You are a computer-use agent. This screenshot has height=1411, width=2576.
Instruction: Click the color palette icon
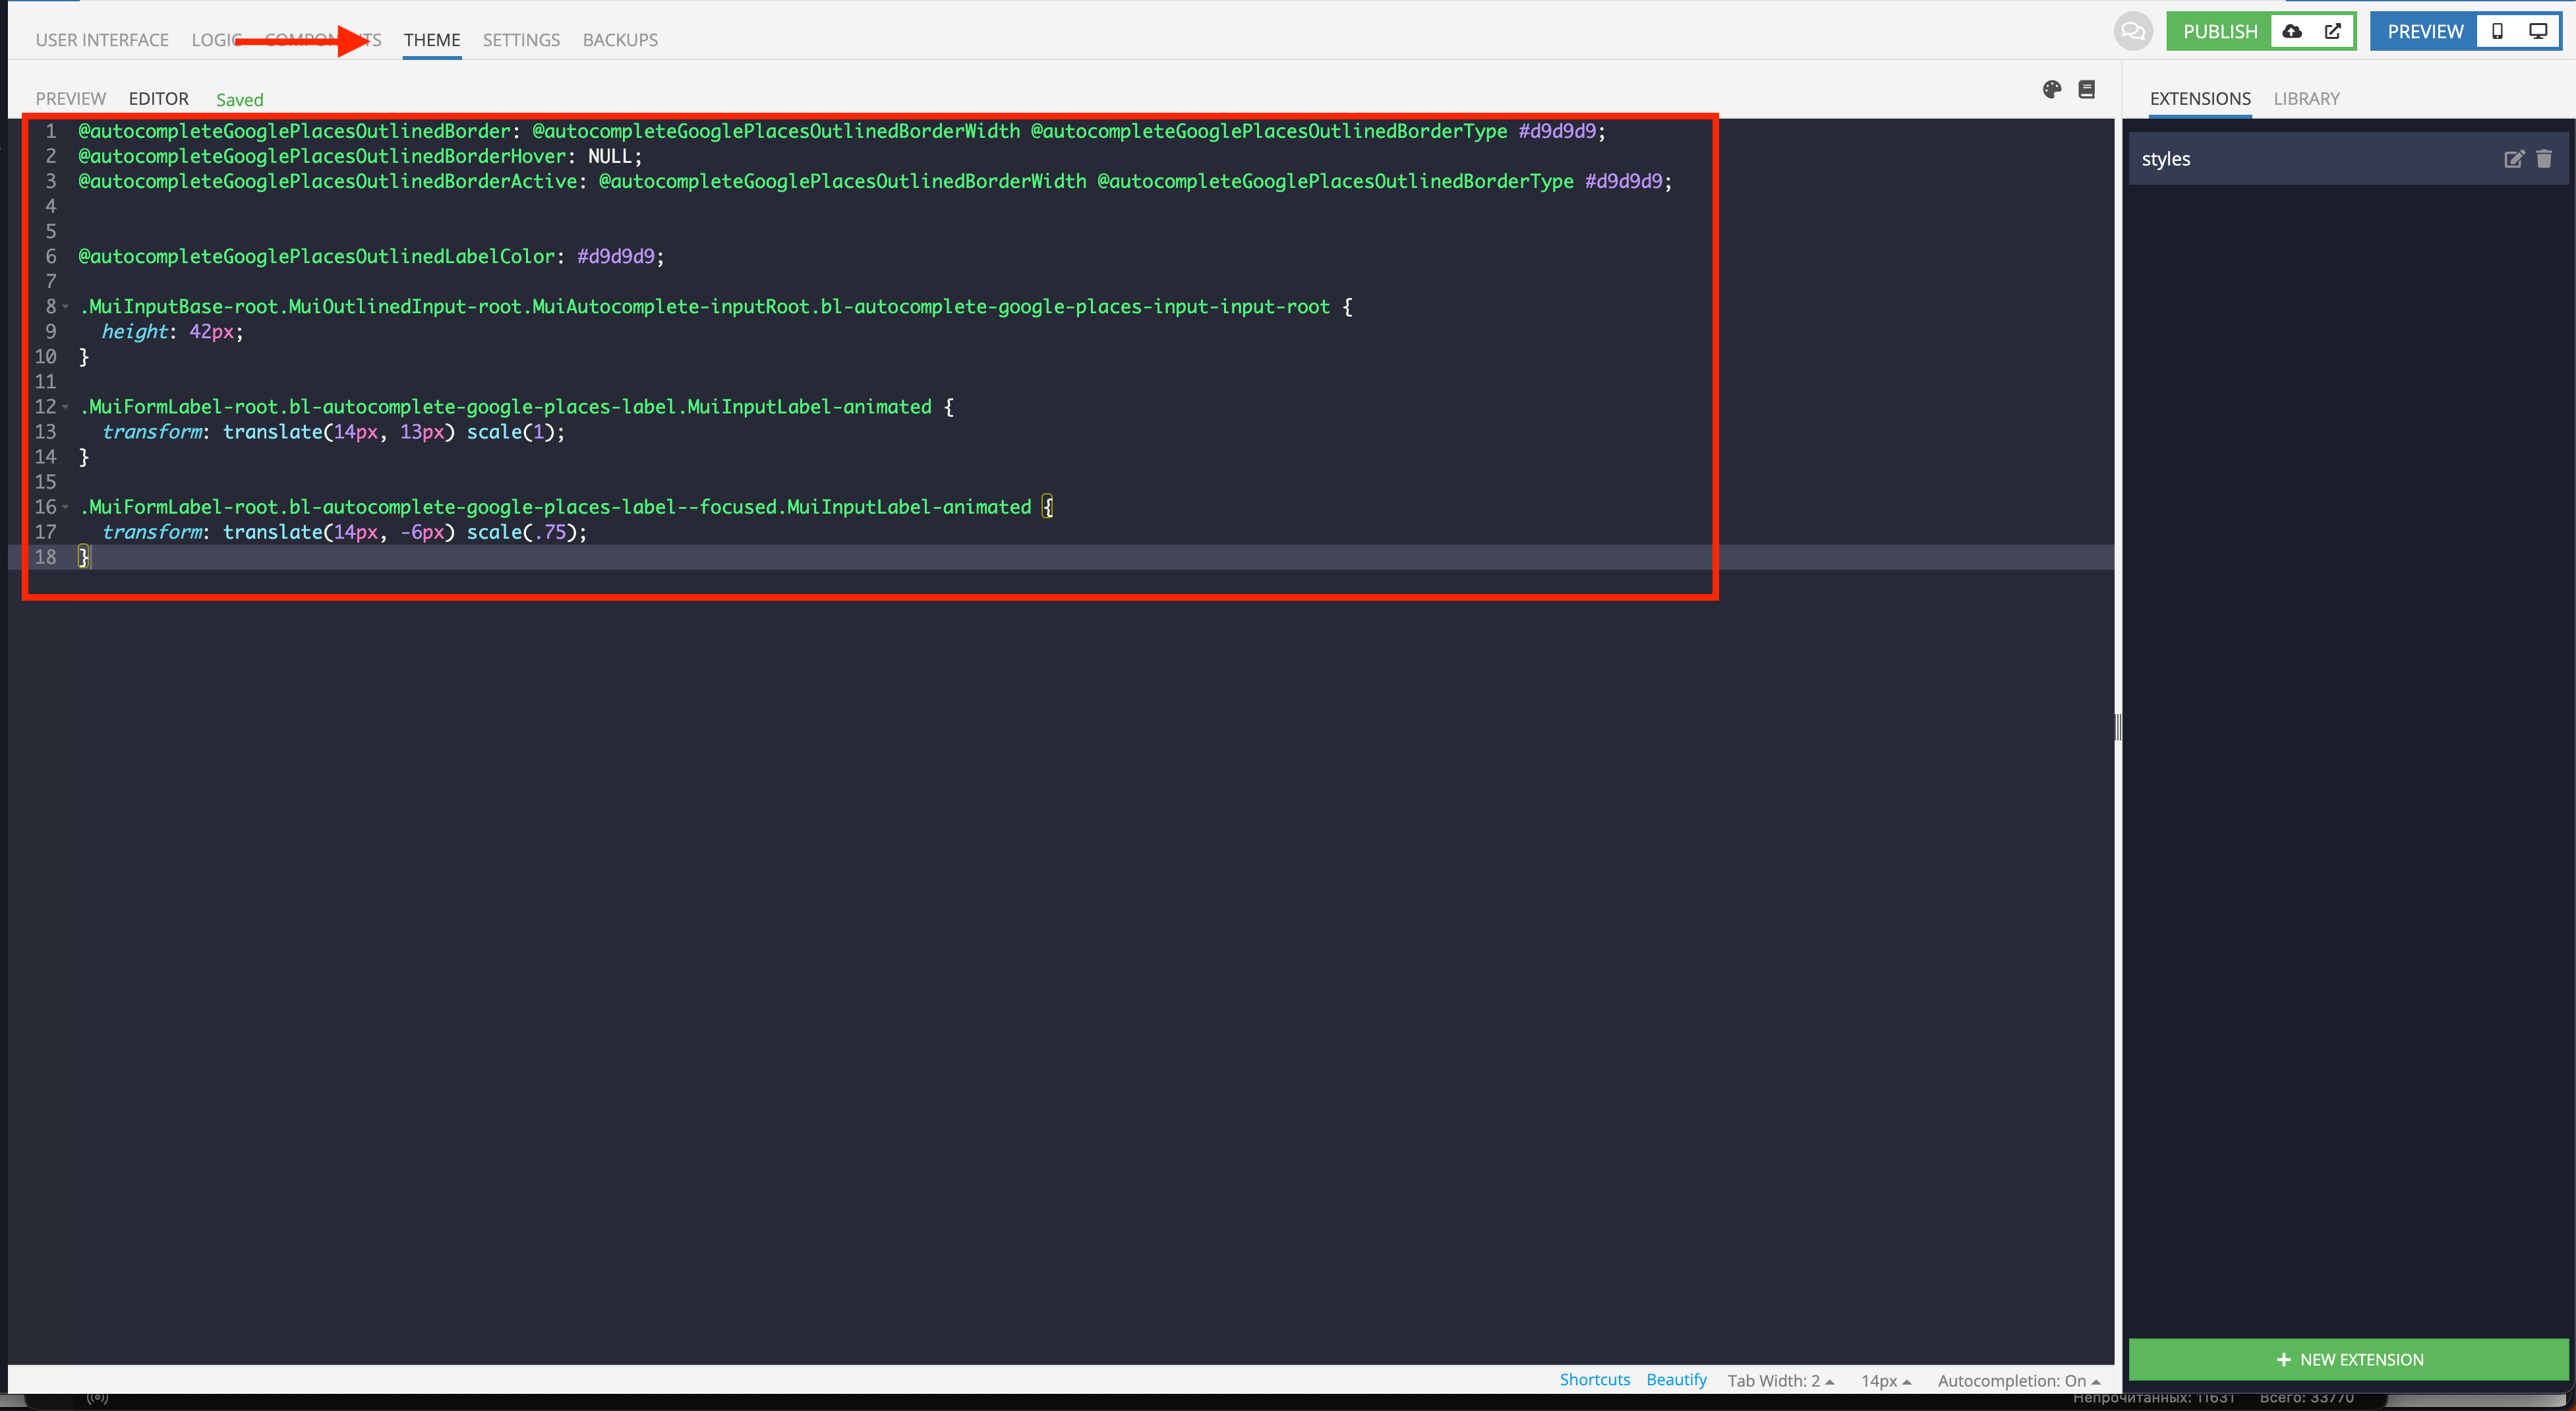[2052, 90]
